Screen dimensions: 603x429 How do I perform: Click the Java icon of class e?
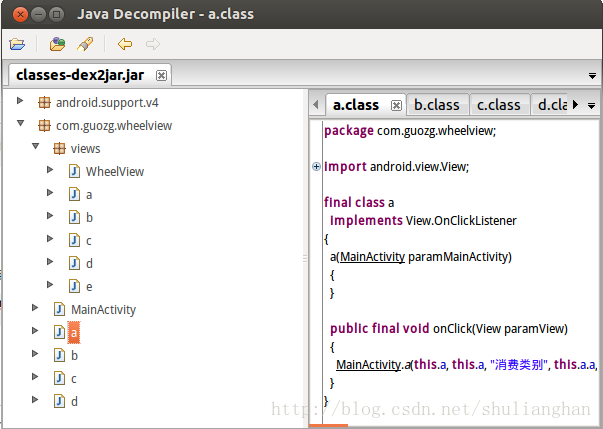click(x=74, y=286)
